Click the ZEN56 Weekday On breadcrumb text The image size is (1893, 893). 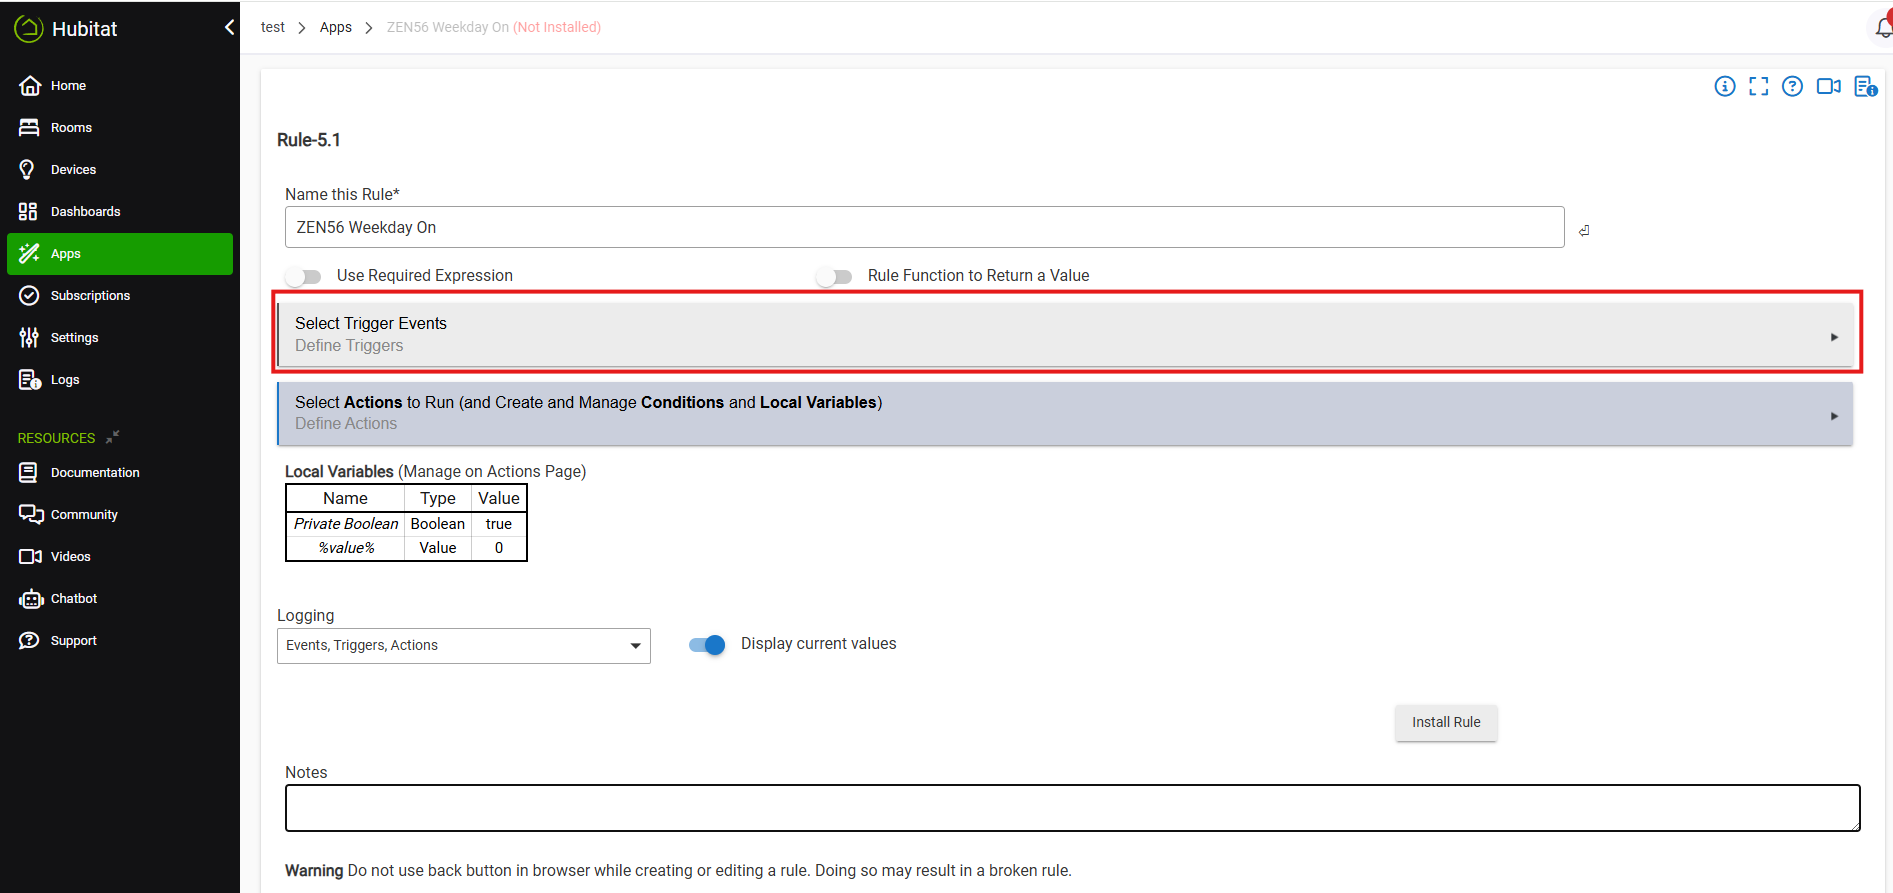[x=447, y=27]
